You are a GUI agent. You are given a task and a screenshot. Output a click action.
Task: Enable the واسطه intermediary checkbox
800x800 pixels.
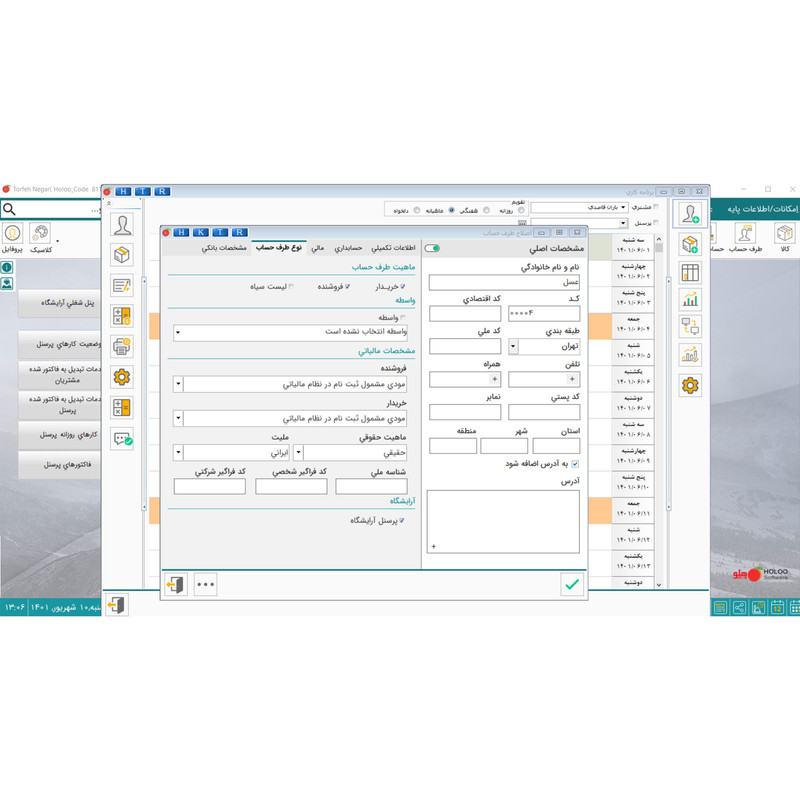click(403, 318)
